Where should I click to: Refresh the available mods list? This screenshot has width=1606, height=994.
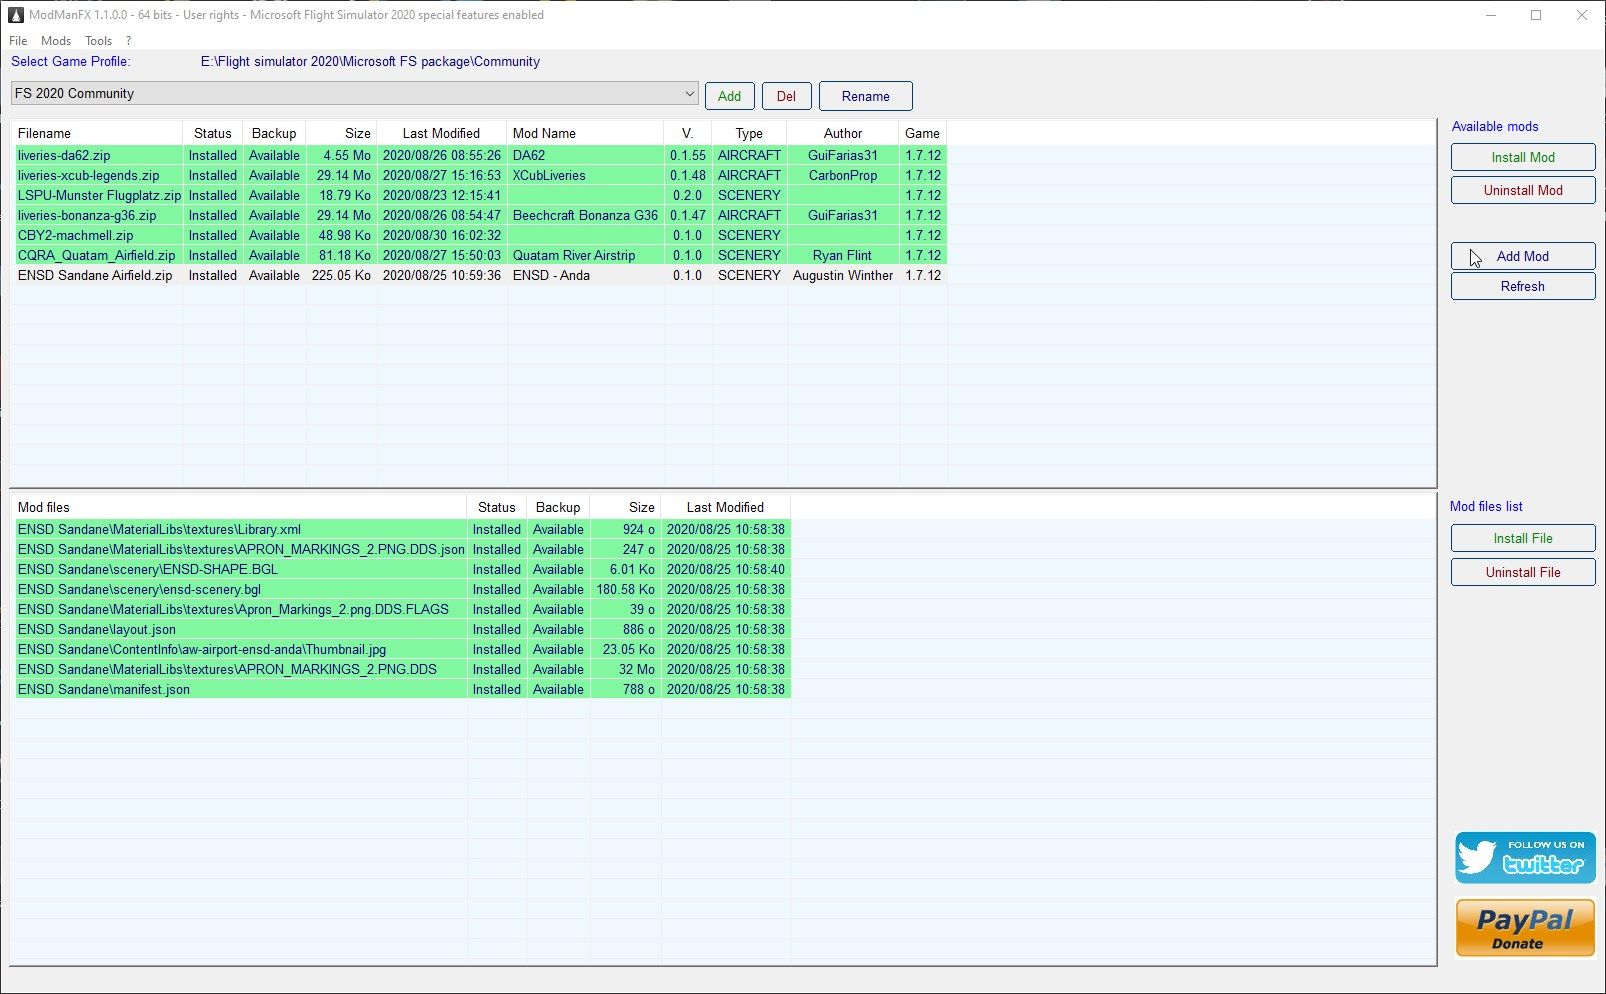point(1522,286)
